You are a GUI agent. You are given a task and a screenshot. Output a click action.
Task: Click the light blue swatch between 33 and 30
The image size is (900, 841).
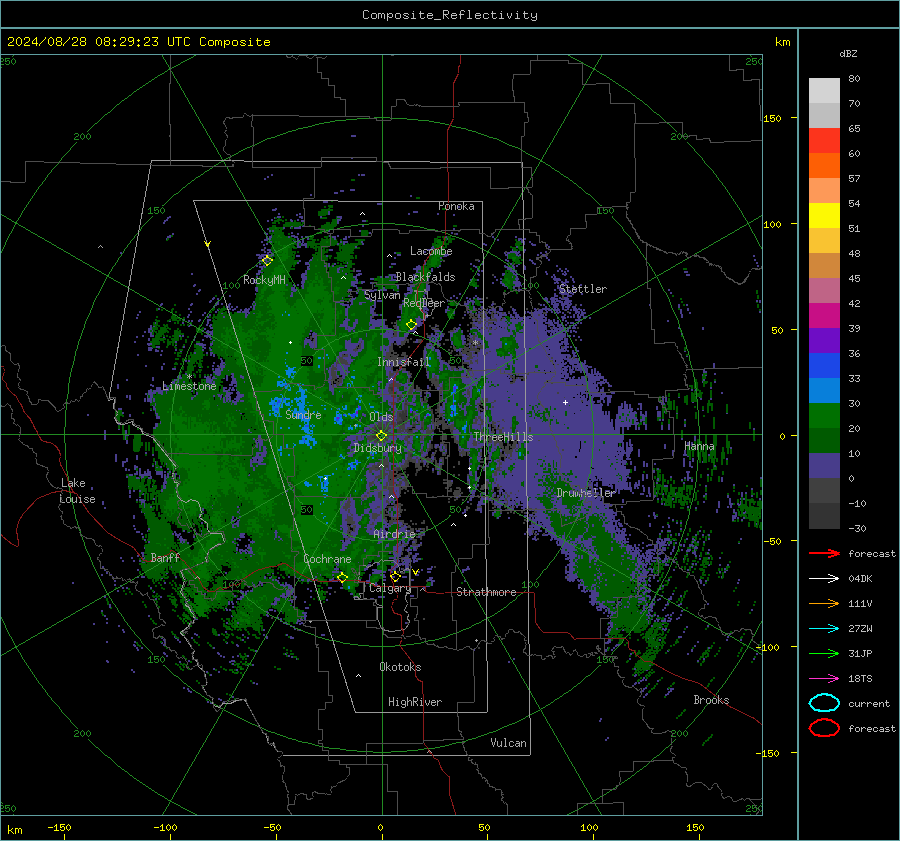[824, 390]
